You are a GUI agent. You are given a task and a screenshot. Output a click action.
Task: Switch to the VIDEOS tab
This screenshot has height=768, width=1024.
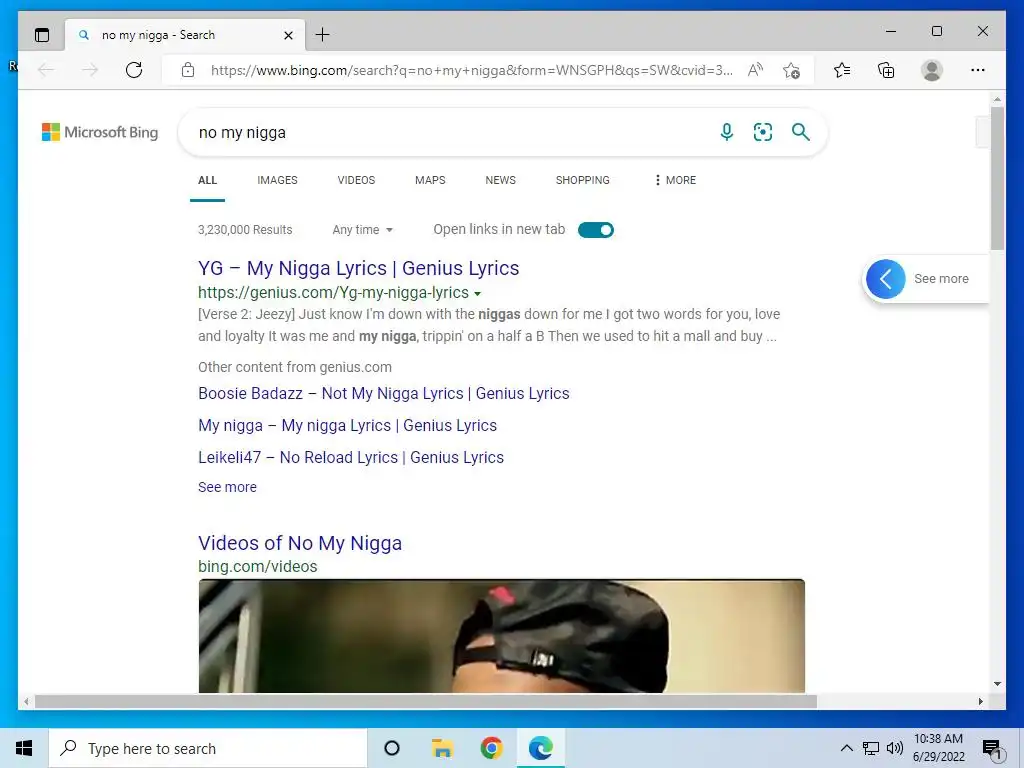tap(356, 180)
